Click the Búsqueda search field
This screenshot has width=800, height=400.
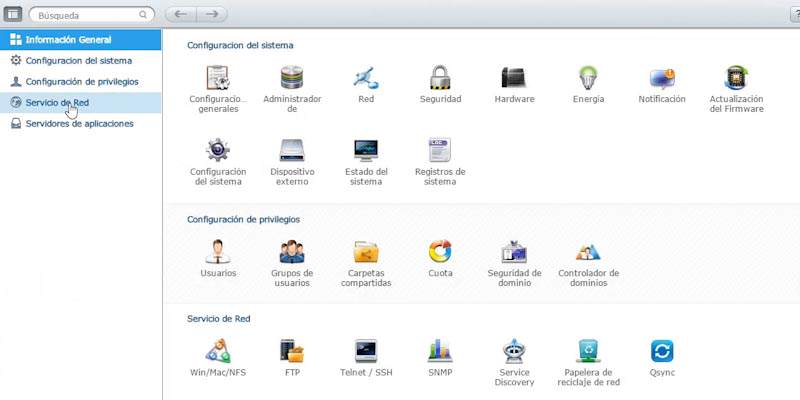click(x=92, y=15)
